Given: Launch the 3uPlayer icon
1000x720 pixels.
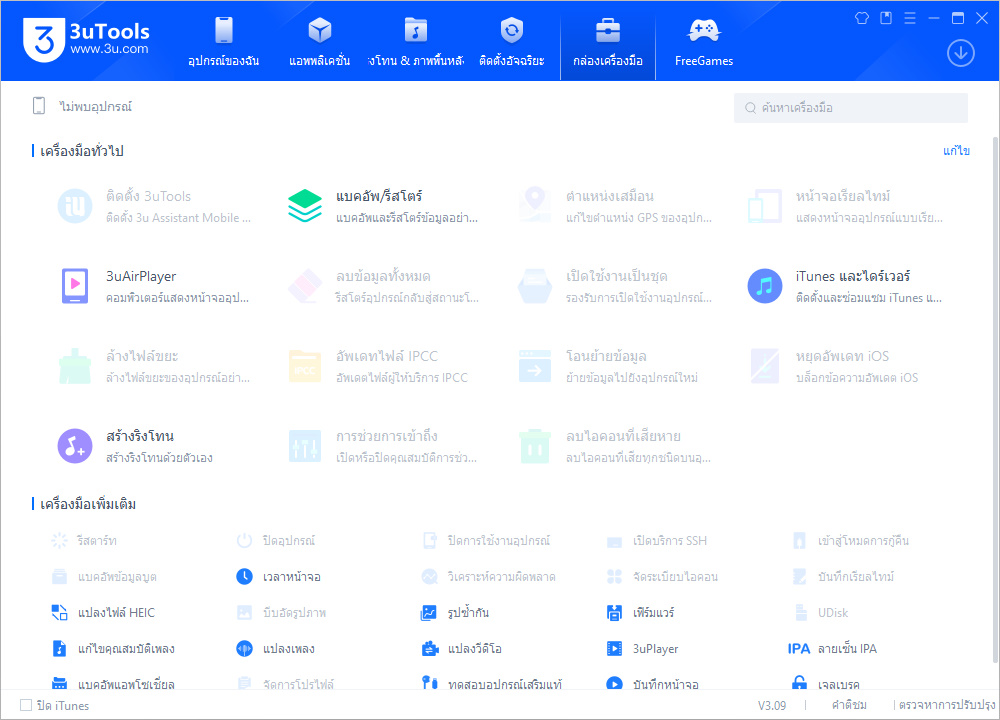Looking at the screenshot, I should 614,649.
